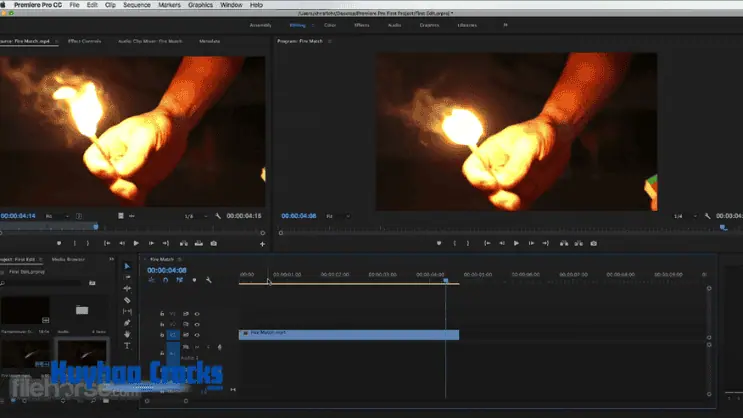
Task: Switch to the Effect Controls tab
Action: click(x=84, y=41)
